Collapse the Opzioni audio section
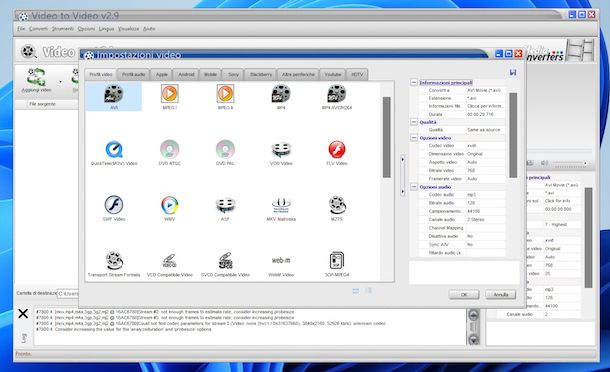Viewport: 610px width, 372px height. pyautogui.click(x=414, y=187)
